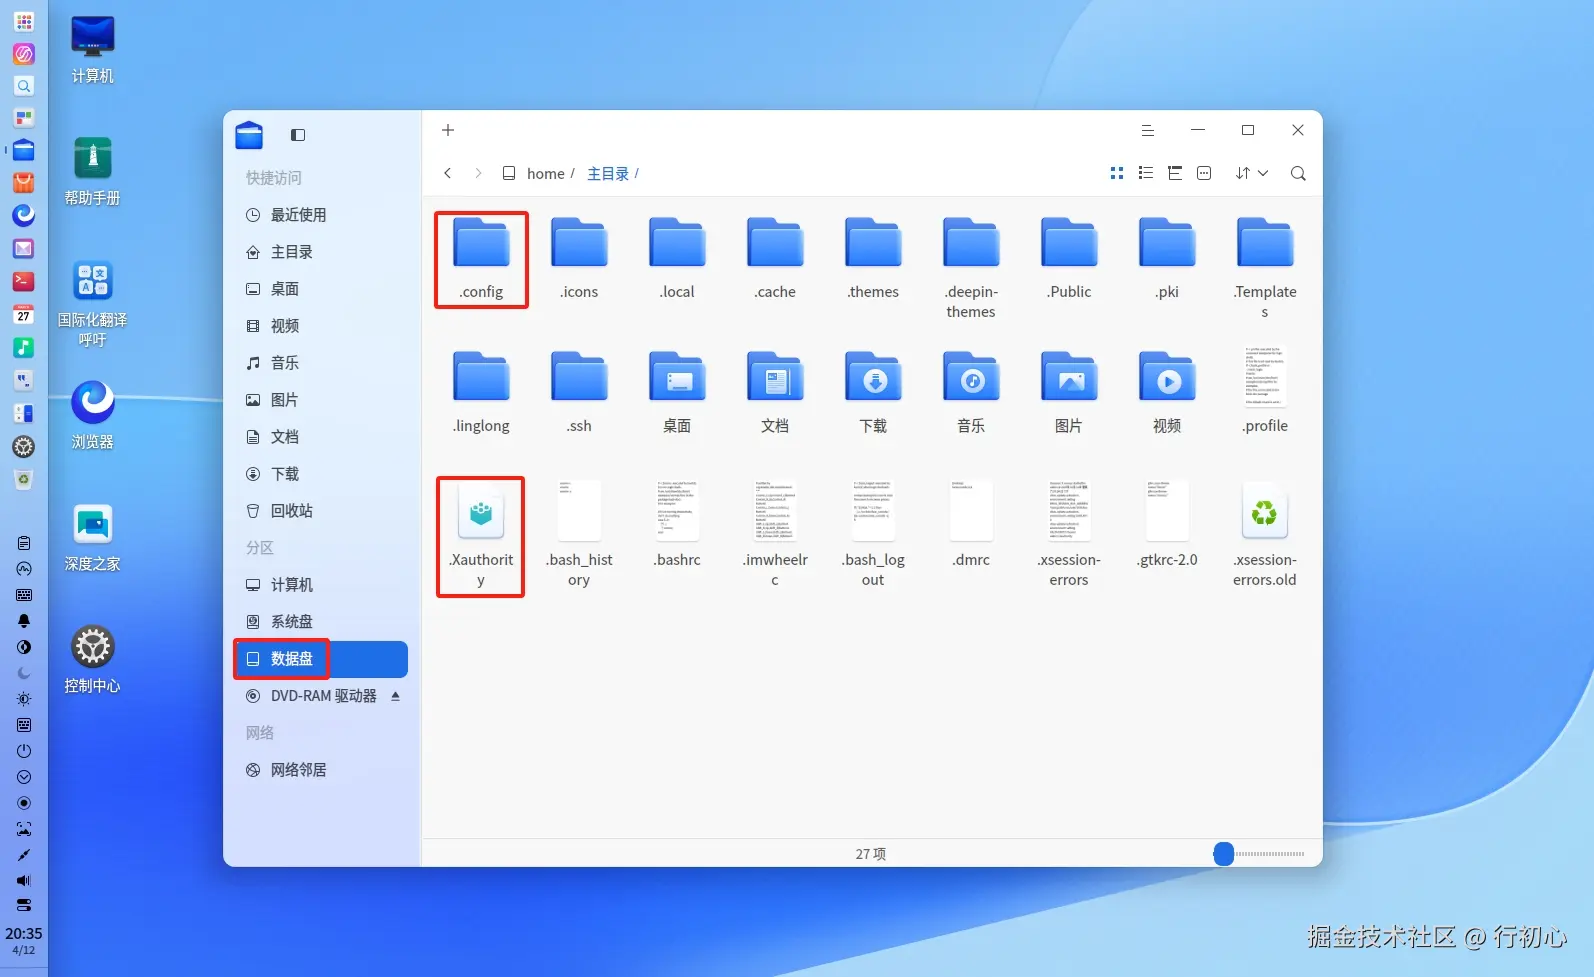1594x977 pixels.
Task: Go forward to next folder
Action: coord(478,173)
